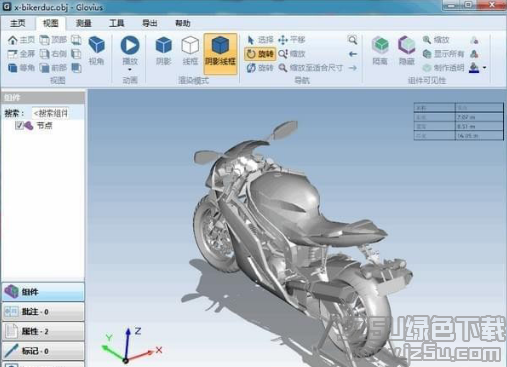Click the lower 旋转 spin tool
The height and width of the screenshot is (367, 507).
coord(260,68)
